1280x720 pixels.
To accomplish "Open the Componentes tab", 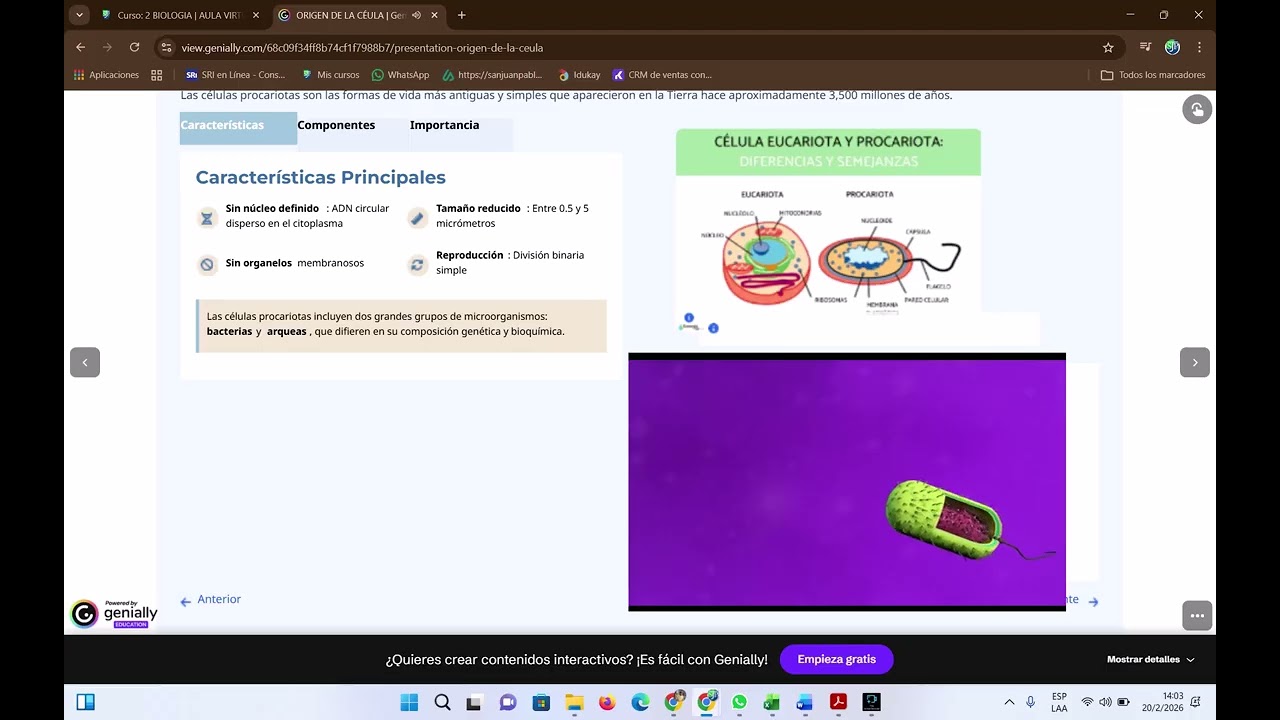I will (336, 126).
